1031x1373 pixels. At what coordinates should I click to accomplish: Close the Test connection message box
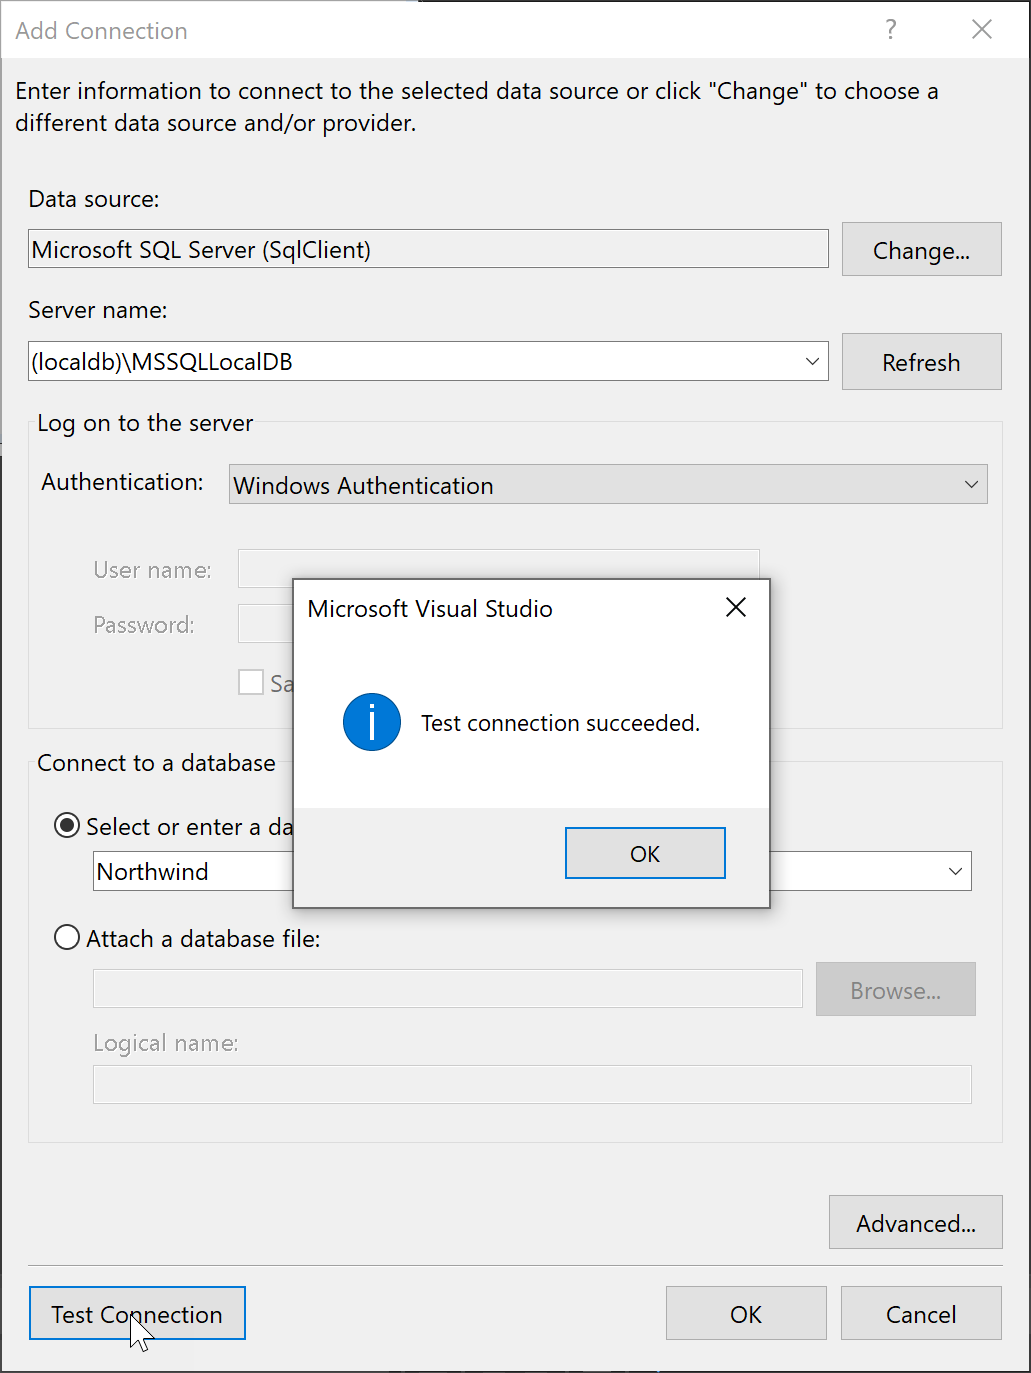[735, 606]
